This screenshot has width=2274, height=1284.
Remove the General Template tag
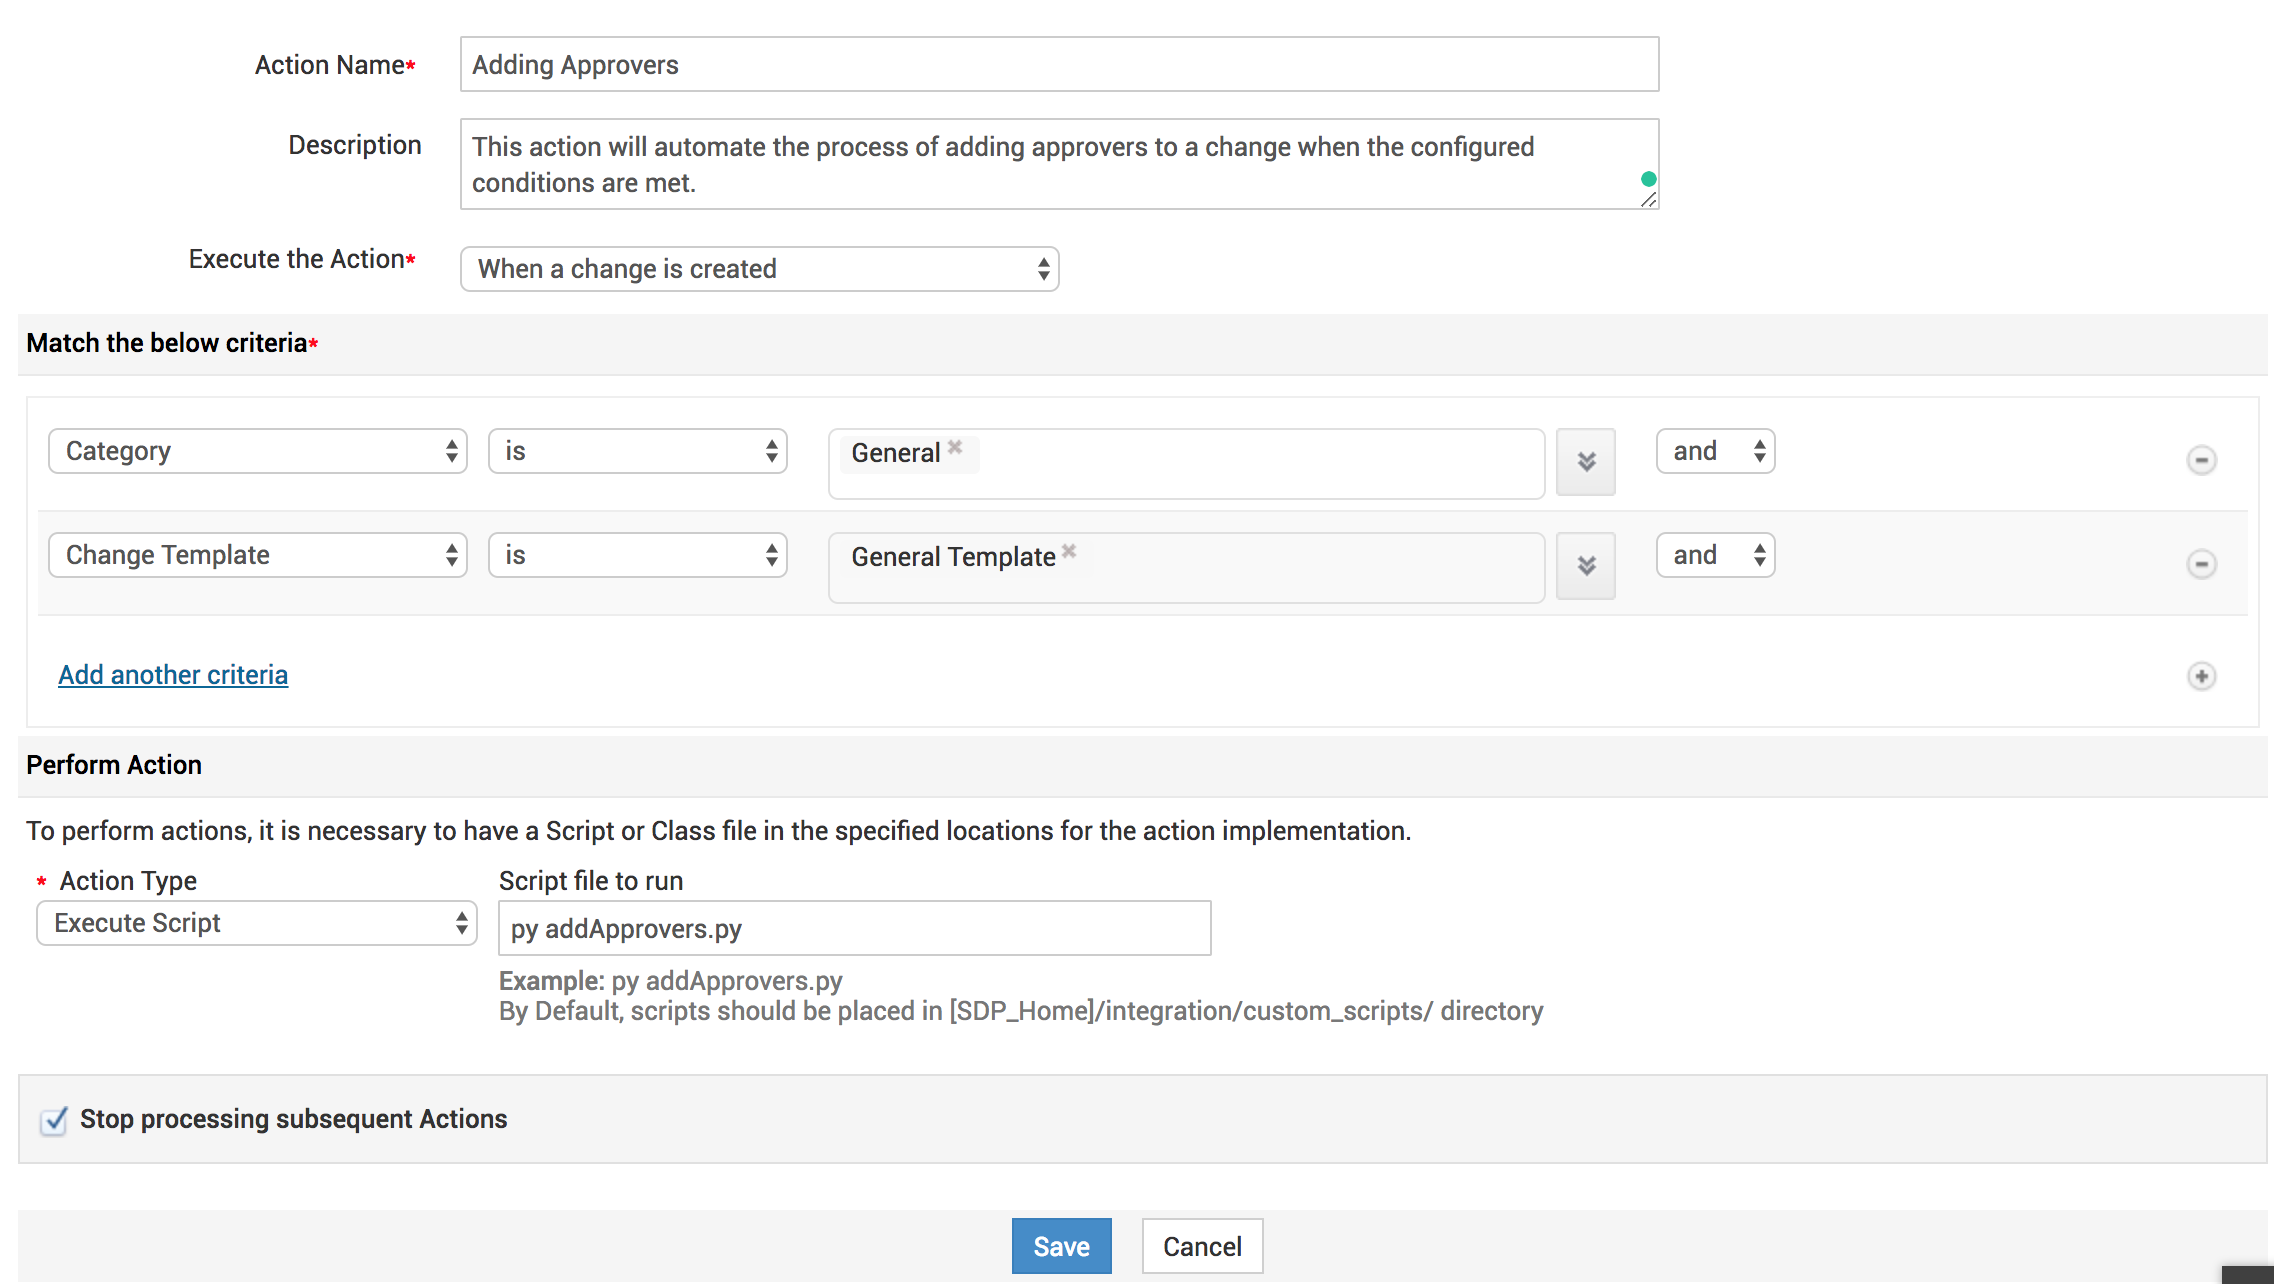(x=1069, y=551)
